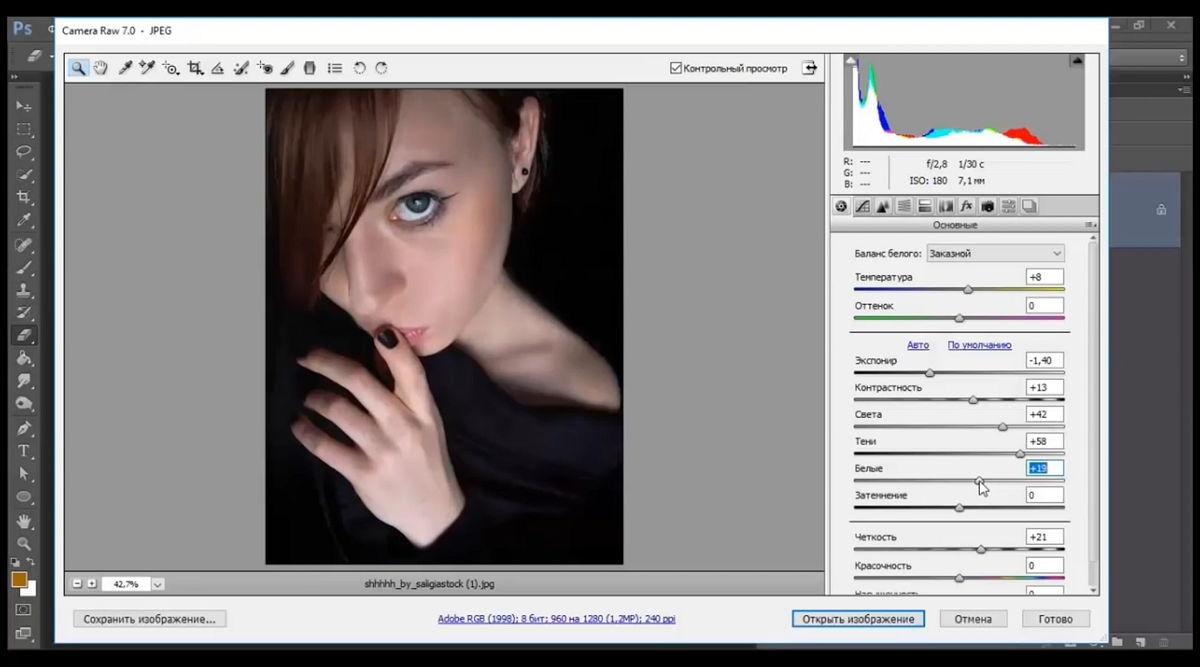Open the Detail panel tab
The height and width of the screenshot is (667, 1200).
(883, 206)
